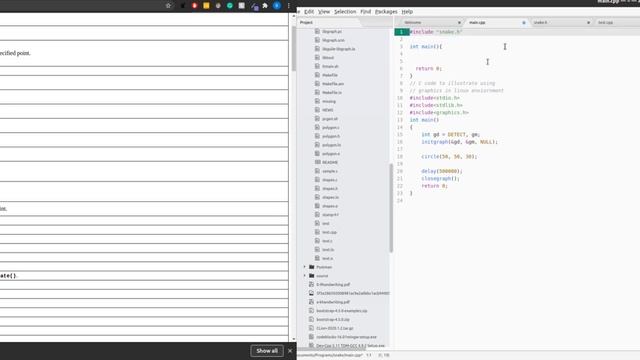640x360 pixels.
Task: Open the NEWS file in the tree
Action: [x=328, y=110]
